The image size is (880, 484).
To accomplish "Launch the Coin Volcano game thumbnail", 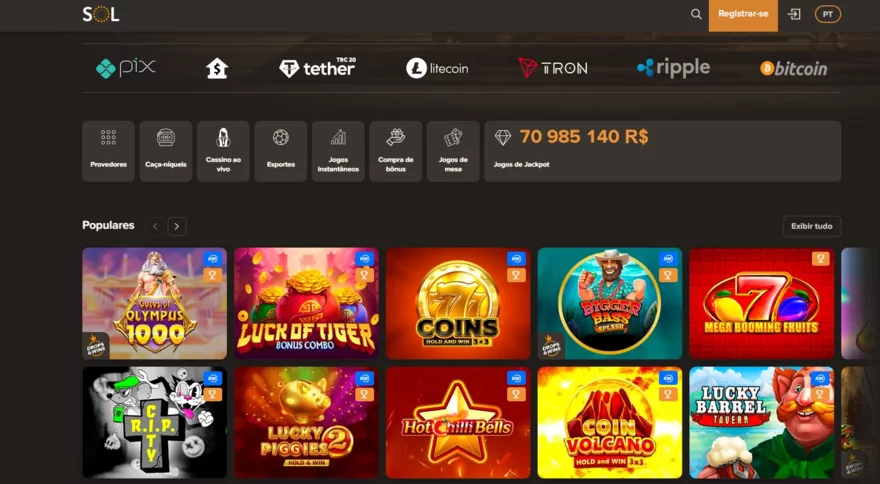I will (x=610, y=423).
